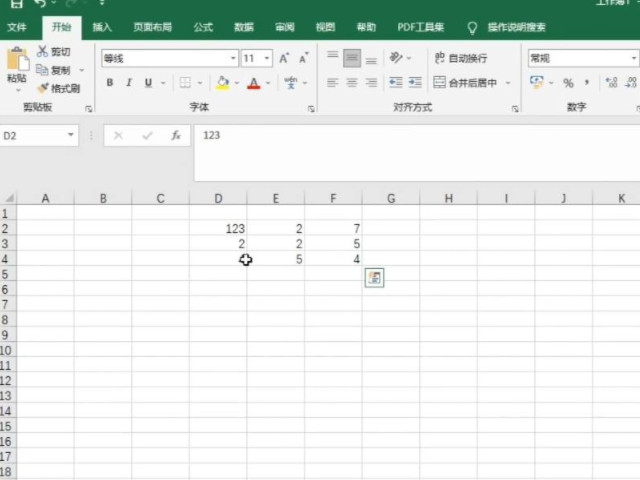Click the Paste Options icon below the data
The width and height of the screenshot is (640, 480).
(x=374, y=278)
